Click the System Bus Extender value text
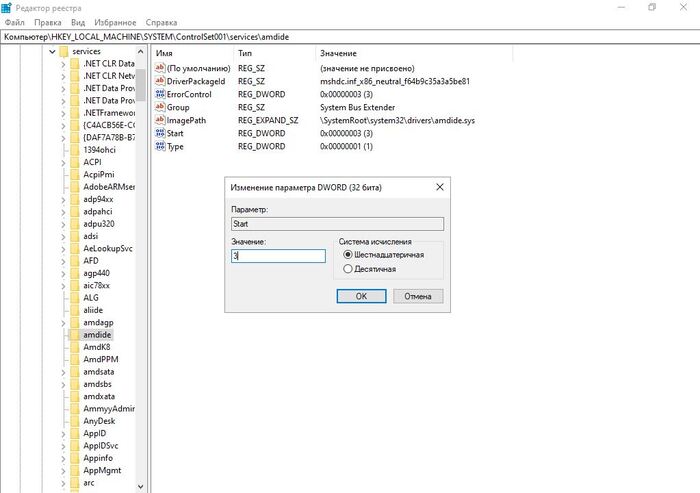Image resolution: width=700 pixels, height=493 pixels. (x=358, y=107)
